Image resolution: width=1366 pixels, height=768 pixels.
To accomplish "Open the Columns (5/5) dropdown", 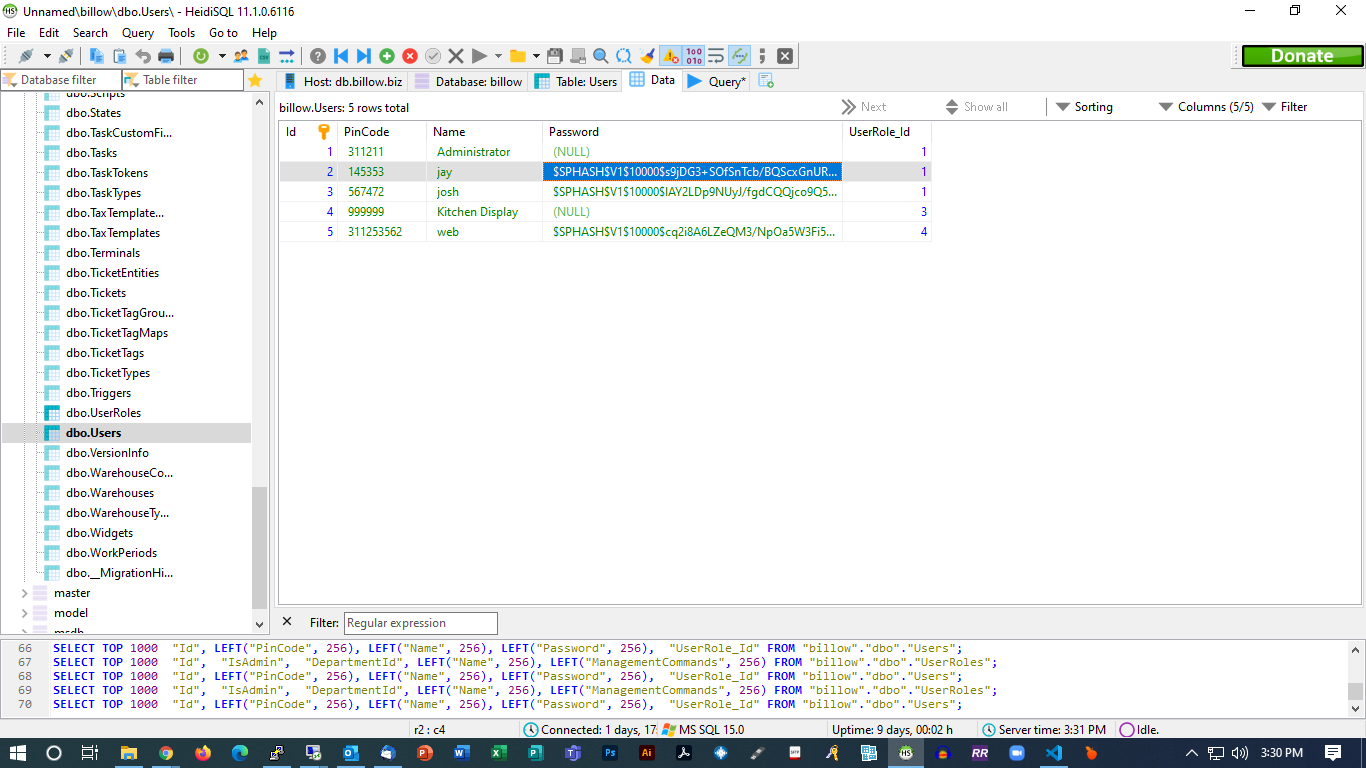I will [1206, 107].
